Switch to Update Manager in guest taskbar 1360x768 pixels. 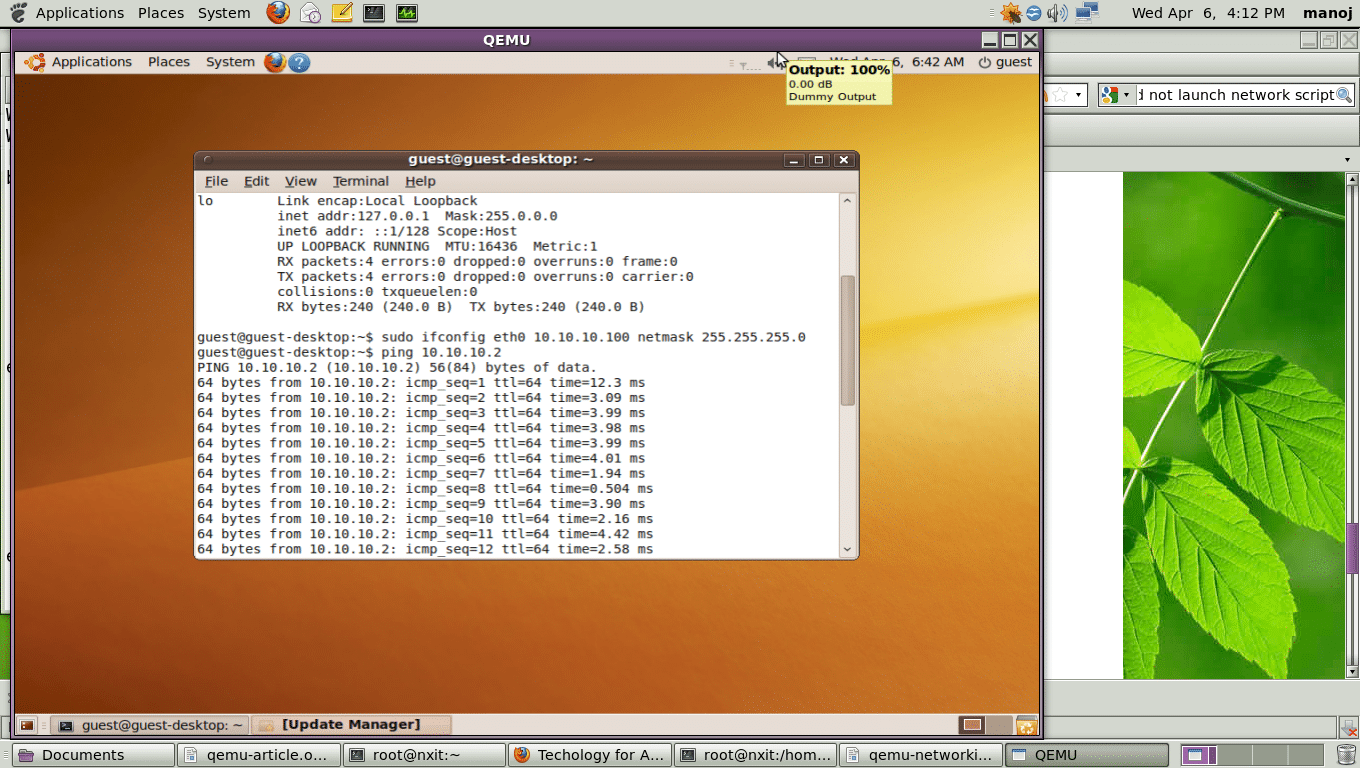pyautogui.click(x=351, y=725)
